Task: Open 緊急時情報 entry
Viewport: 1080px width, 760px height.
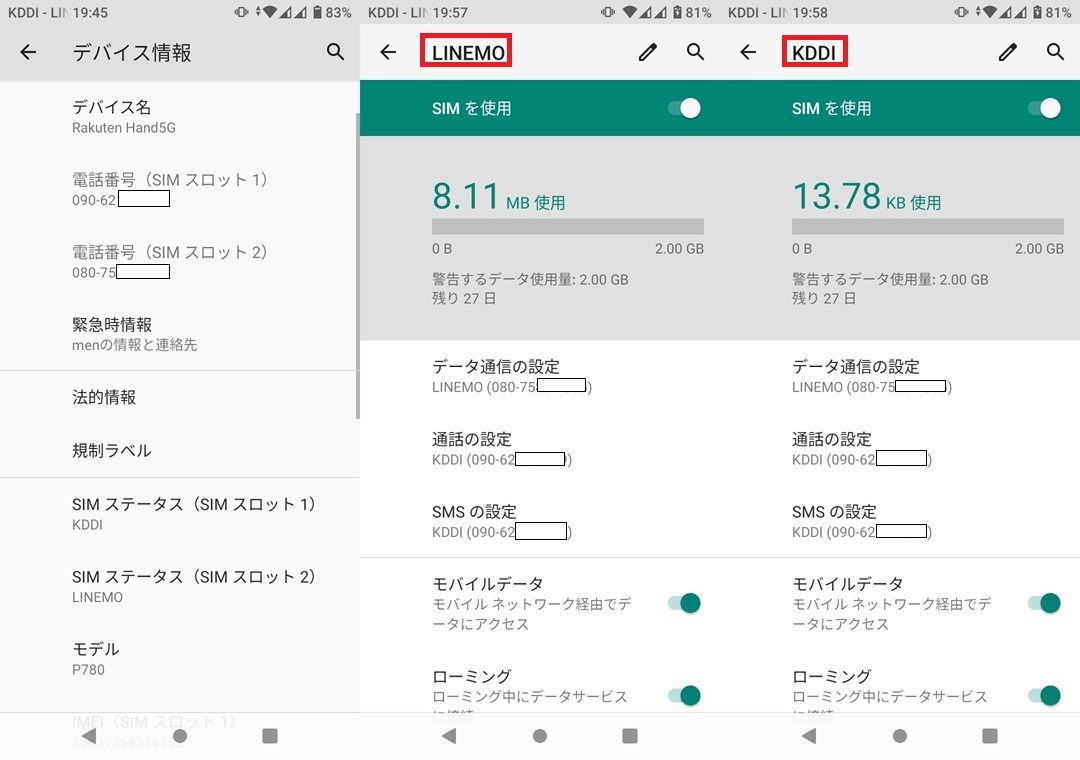Action: (x=179, y=334)
